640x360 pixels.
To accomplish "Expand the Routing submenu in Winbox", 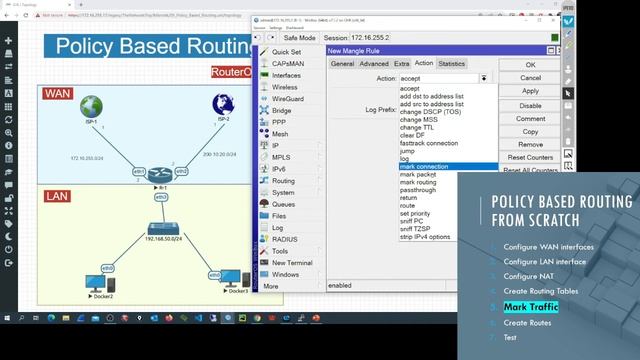I will [x=292, y=181].
